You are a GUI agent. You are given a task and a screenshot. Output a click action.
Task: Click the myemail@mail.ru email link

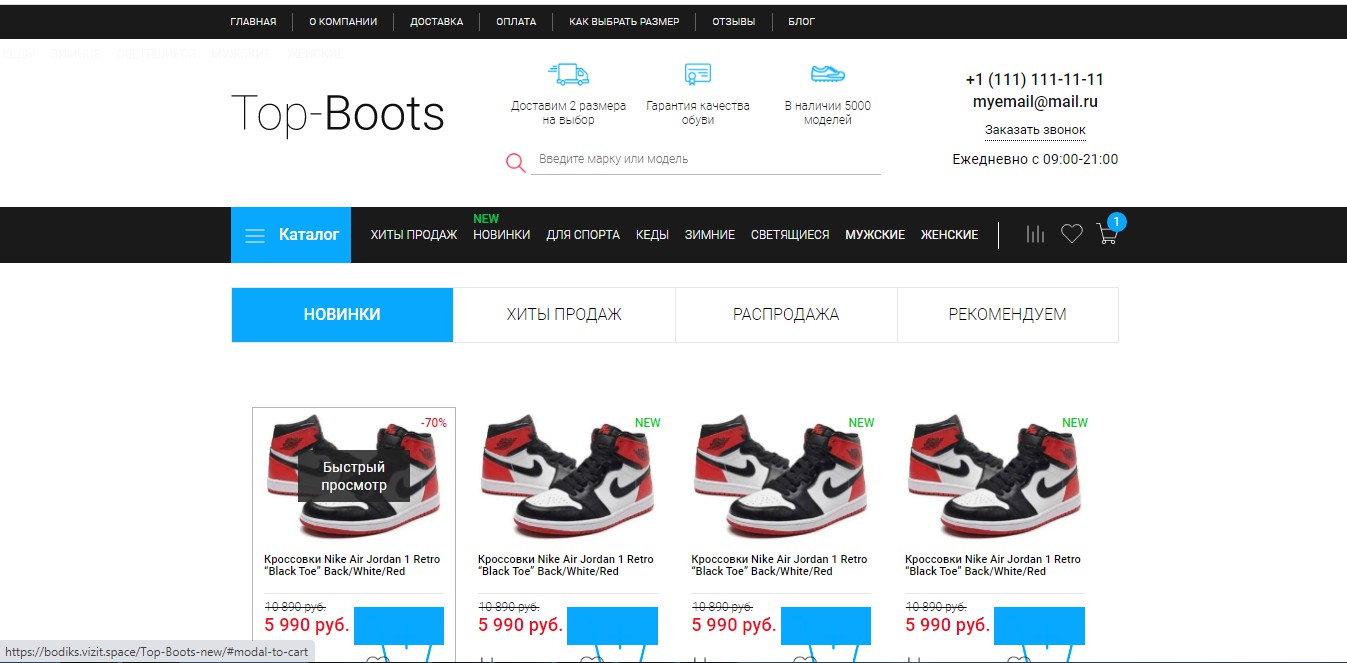coord(1035,101)
